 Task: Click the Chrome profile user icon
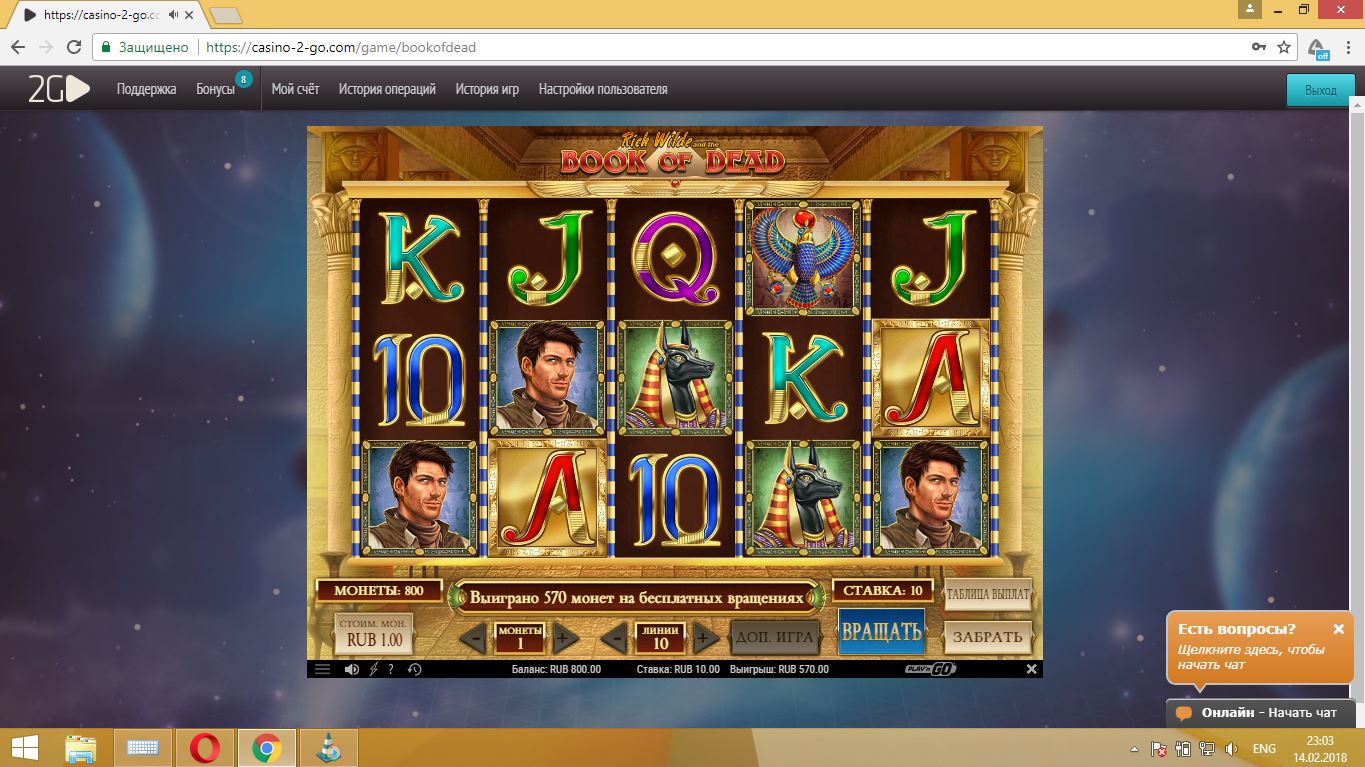point(1250,9)
